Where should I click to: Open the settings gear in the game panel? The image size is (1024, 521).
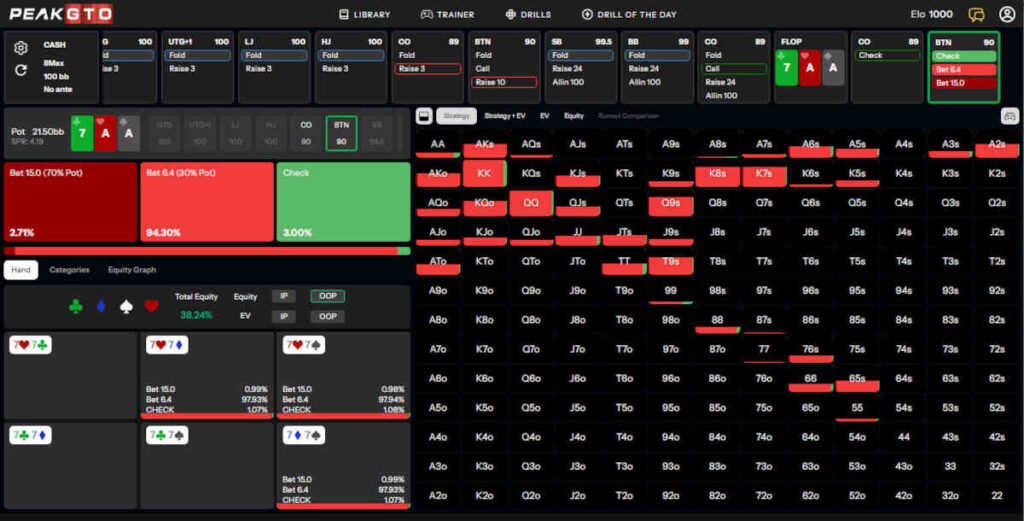[x=21, y=47]
